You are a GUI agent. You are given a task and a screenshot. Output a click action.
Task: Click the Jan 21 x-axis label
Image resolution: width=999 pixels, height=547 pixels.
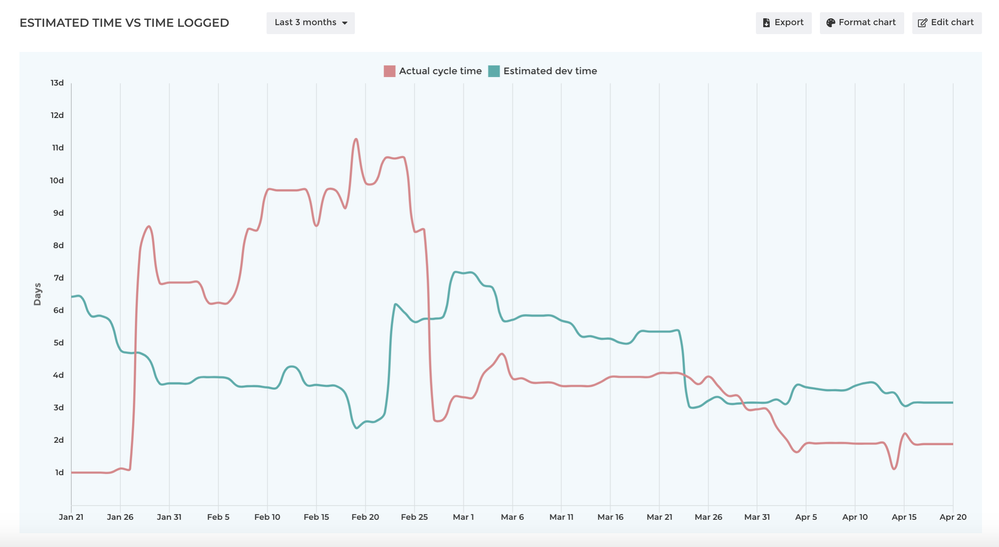click(x=71, y=517)
